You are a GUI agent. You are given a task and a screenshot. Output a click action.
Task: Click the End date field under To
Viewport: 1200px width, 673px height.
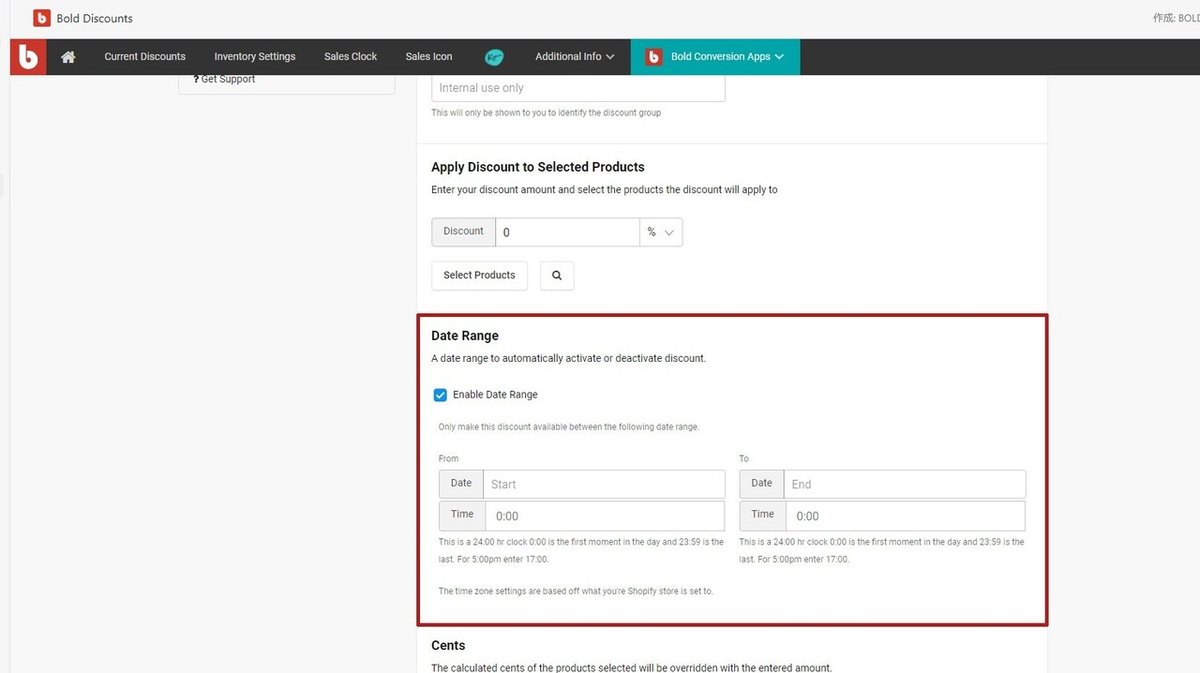pyautogui.click(x=904, y=484)
